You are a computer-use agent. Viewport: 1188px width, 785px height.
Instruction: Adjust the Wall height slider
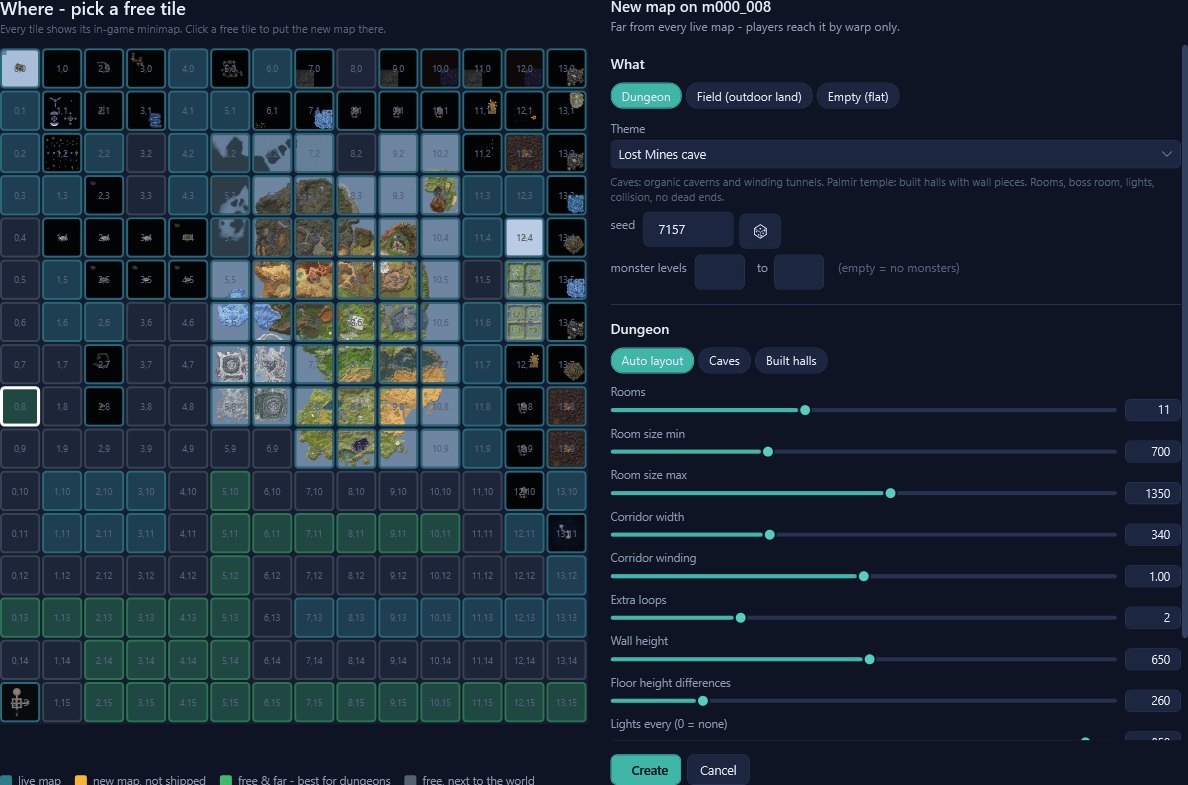pos(869,659)
